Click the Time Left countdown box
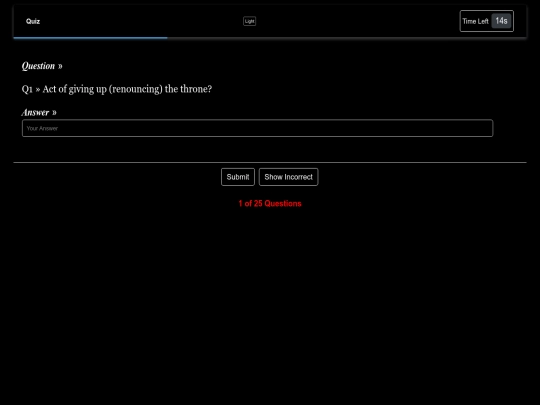The image size is (540, 405). [487, 21]
